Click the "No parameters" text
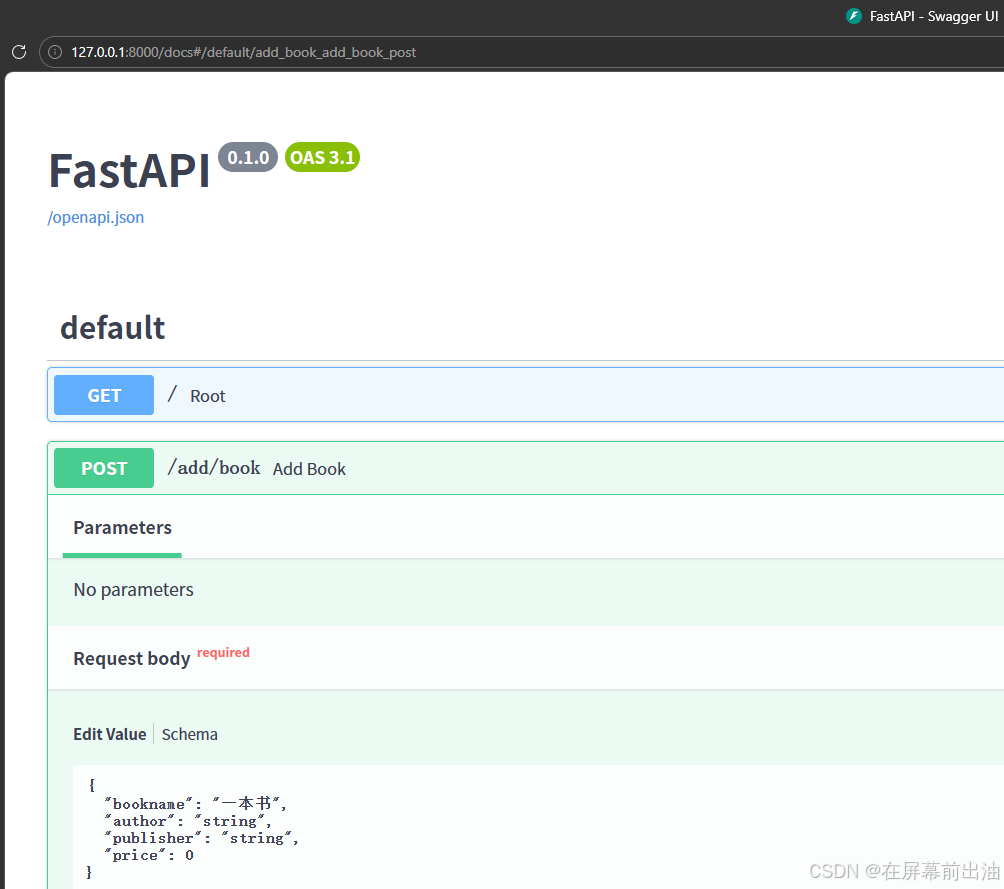 133,590
